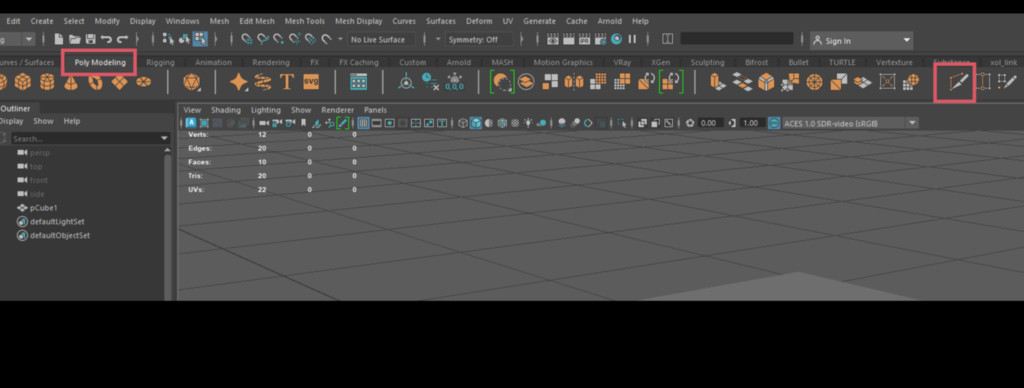Image resolution: width=1024 pixels, height=388 pixels.
Task: Toggle isolate select in the viewport
Action: pyautogui.click(x=621, y=123)
